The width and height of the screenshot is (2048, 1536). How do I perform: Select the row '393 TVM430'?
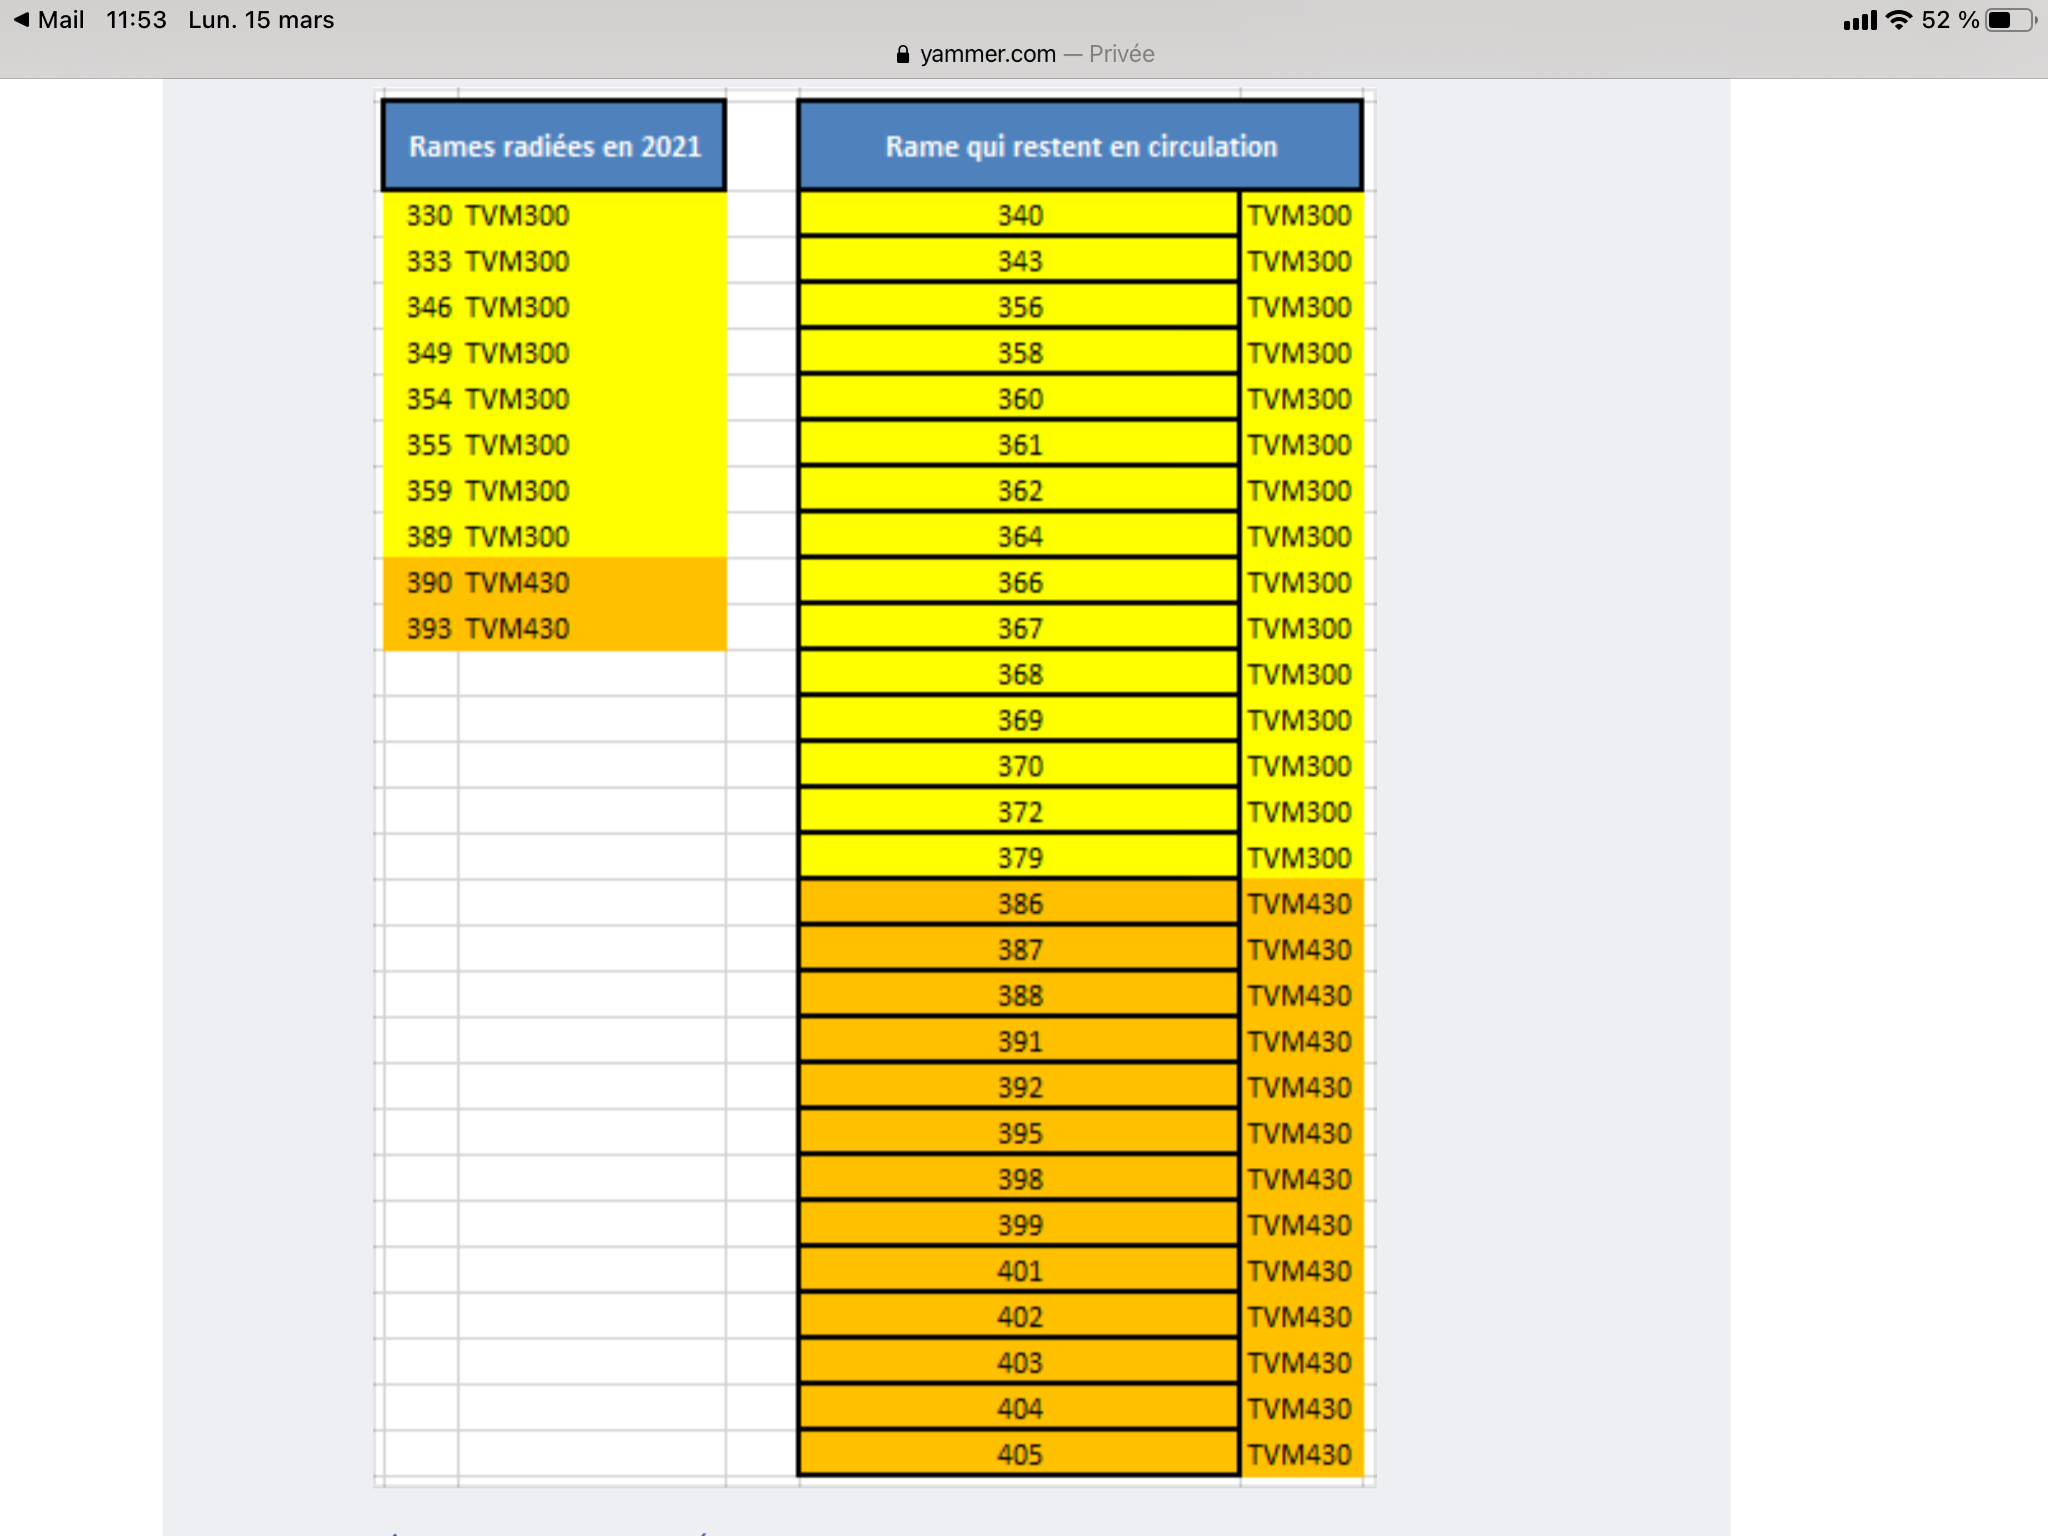[488, 628]
